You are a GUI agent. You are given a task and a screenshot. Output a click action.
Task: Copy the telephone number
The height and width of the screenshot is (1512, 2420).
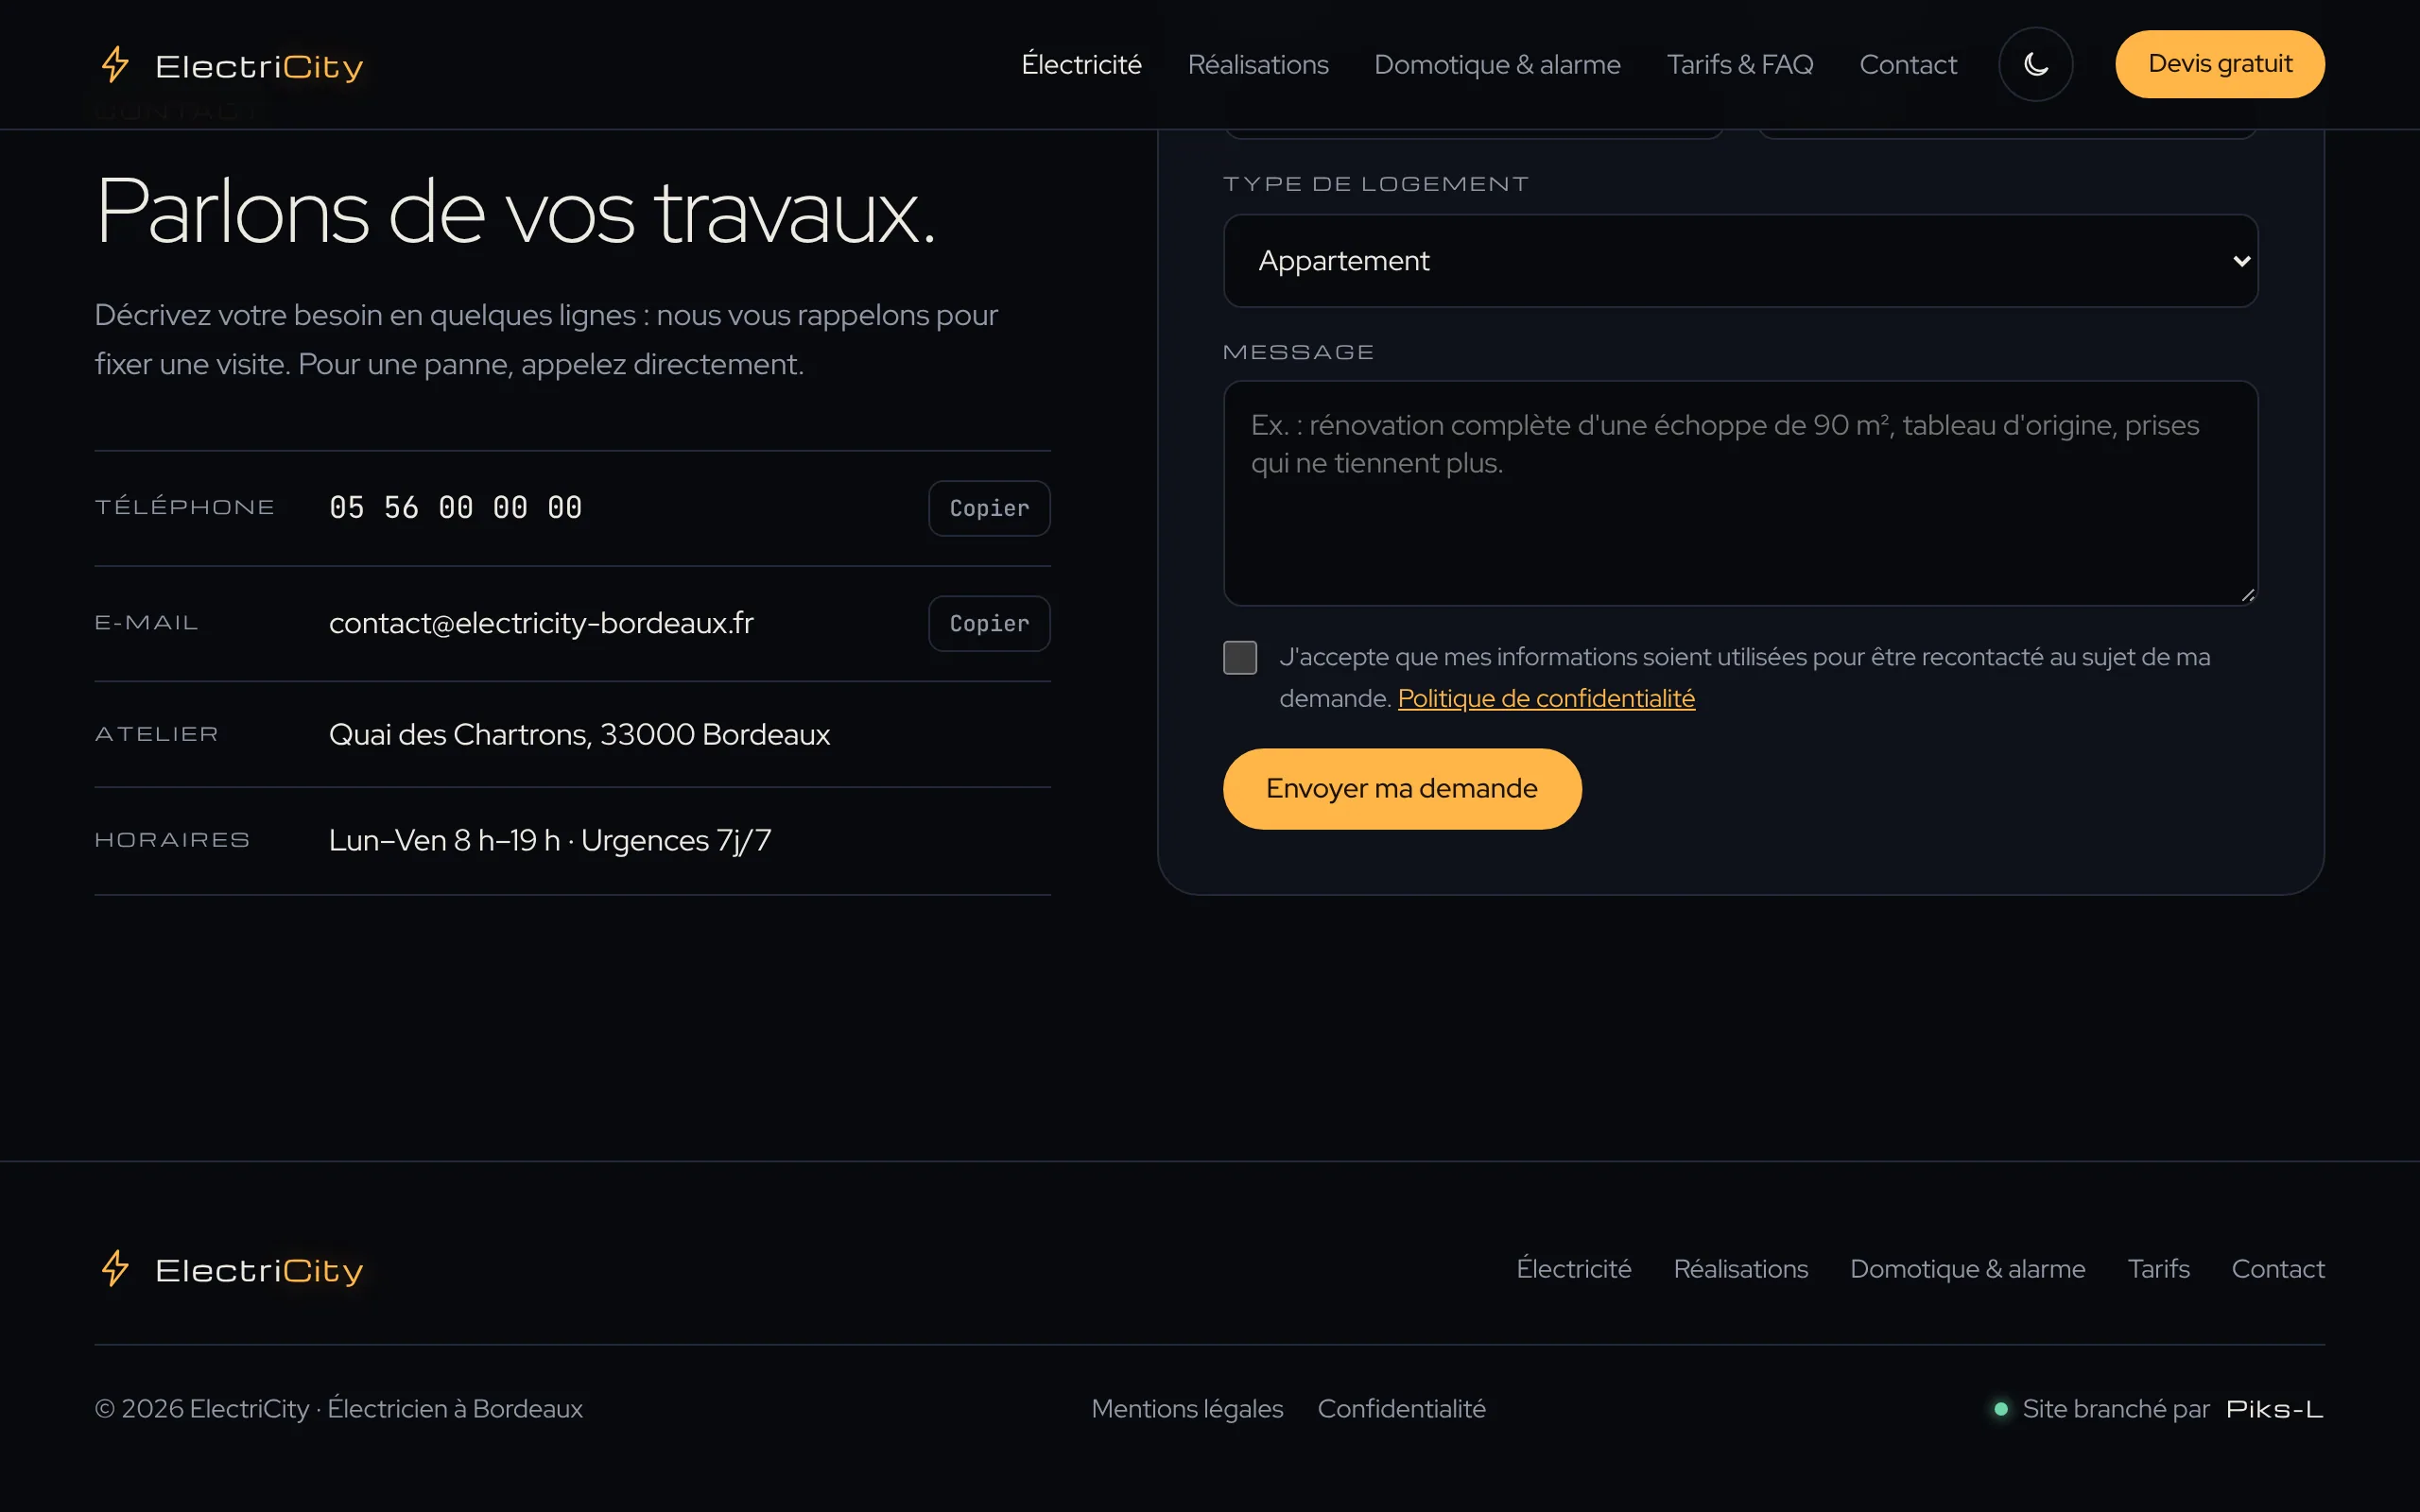pyautogui.click(x=989, y=508)
